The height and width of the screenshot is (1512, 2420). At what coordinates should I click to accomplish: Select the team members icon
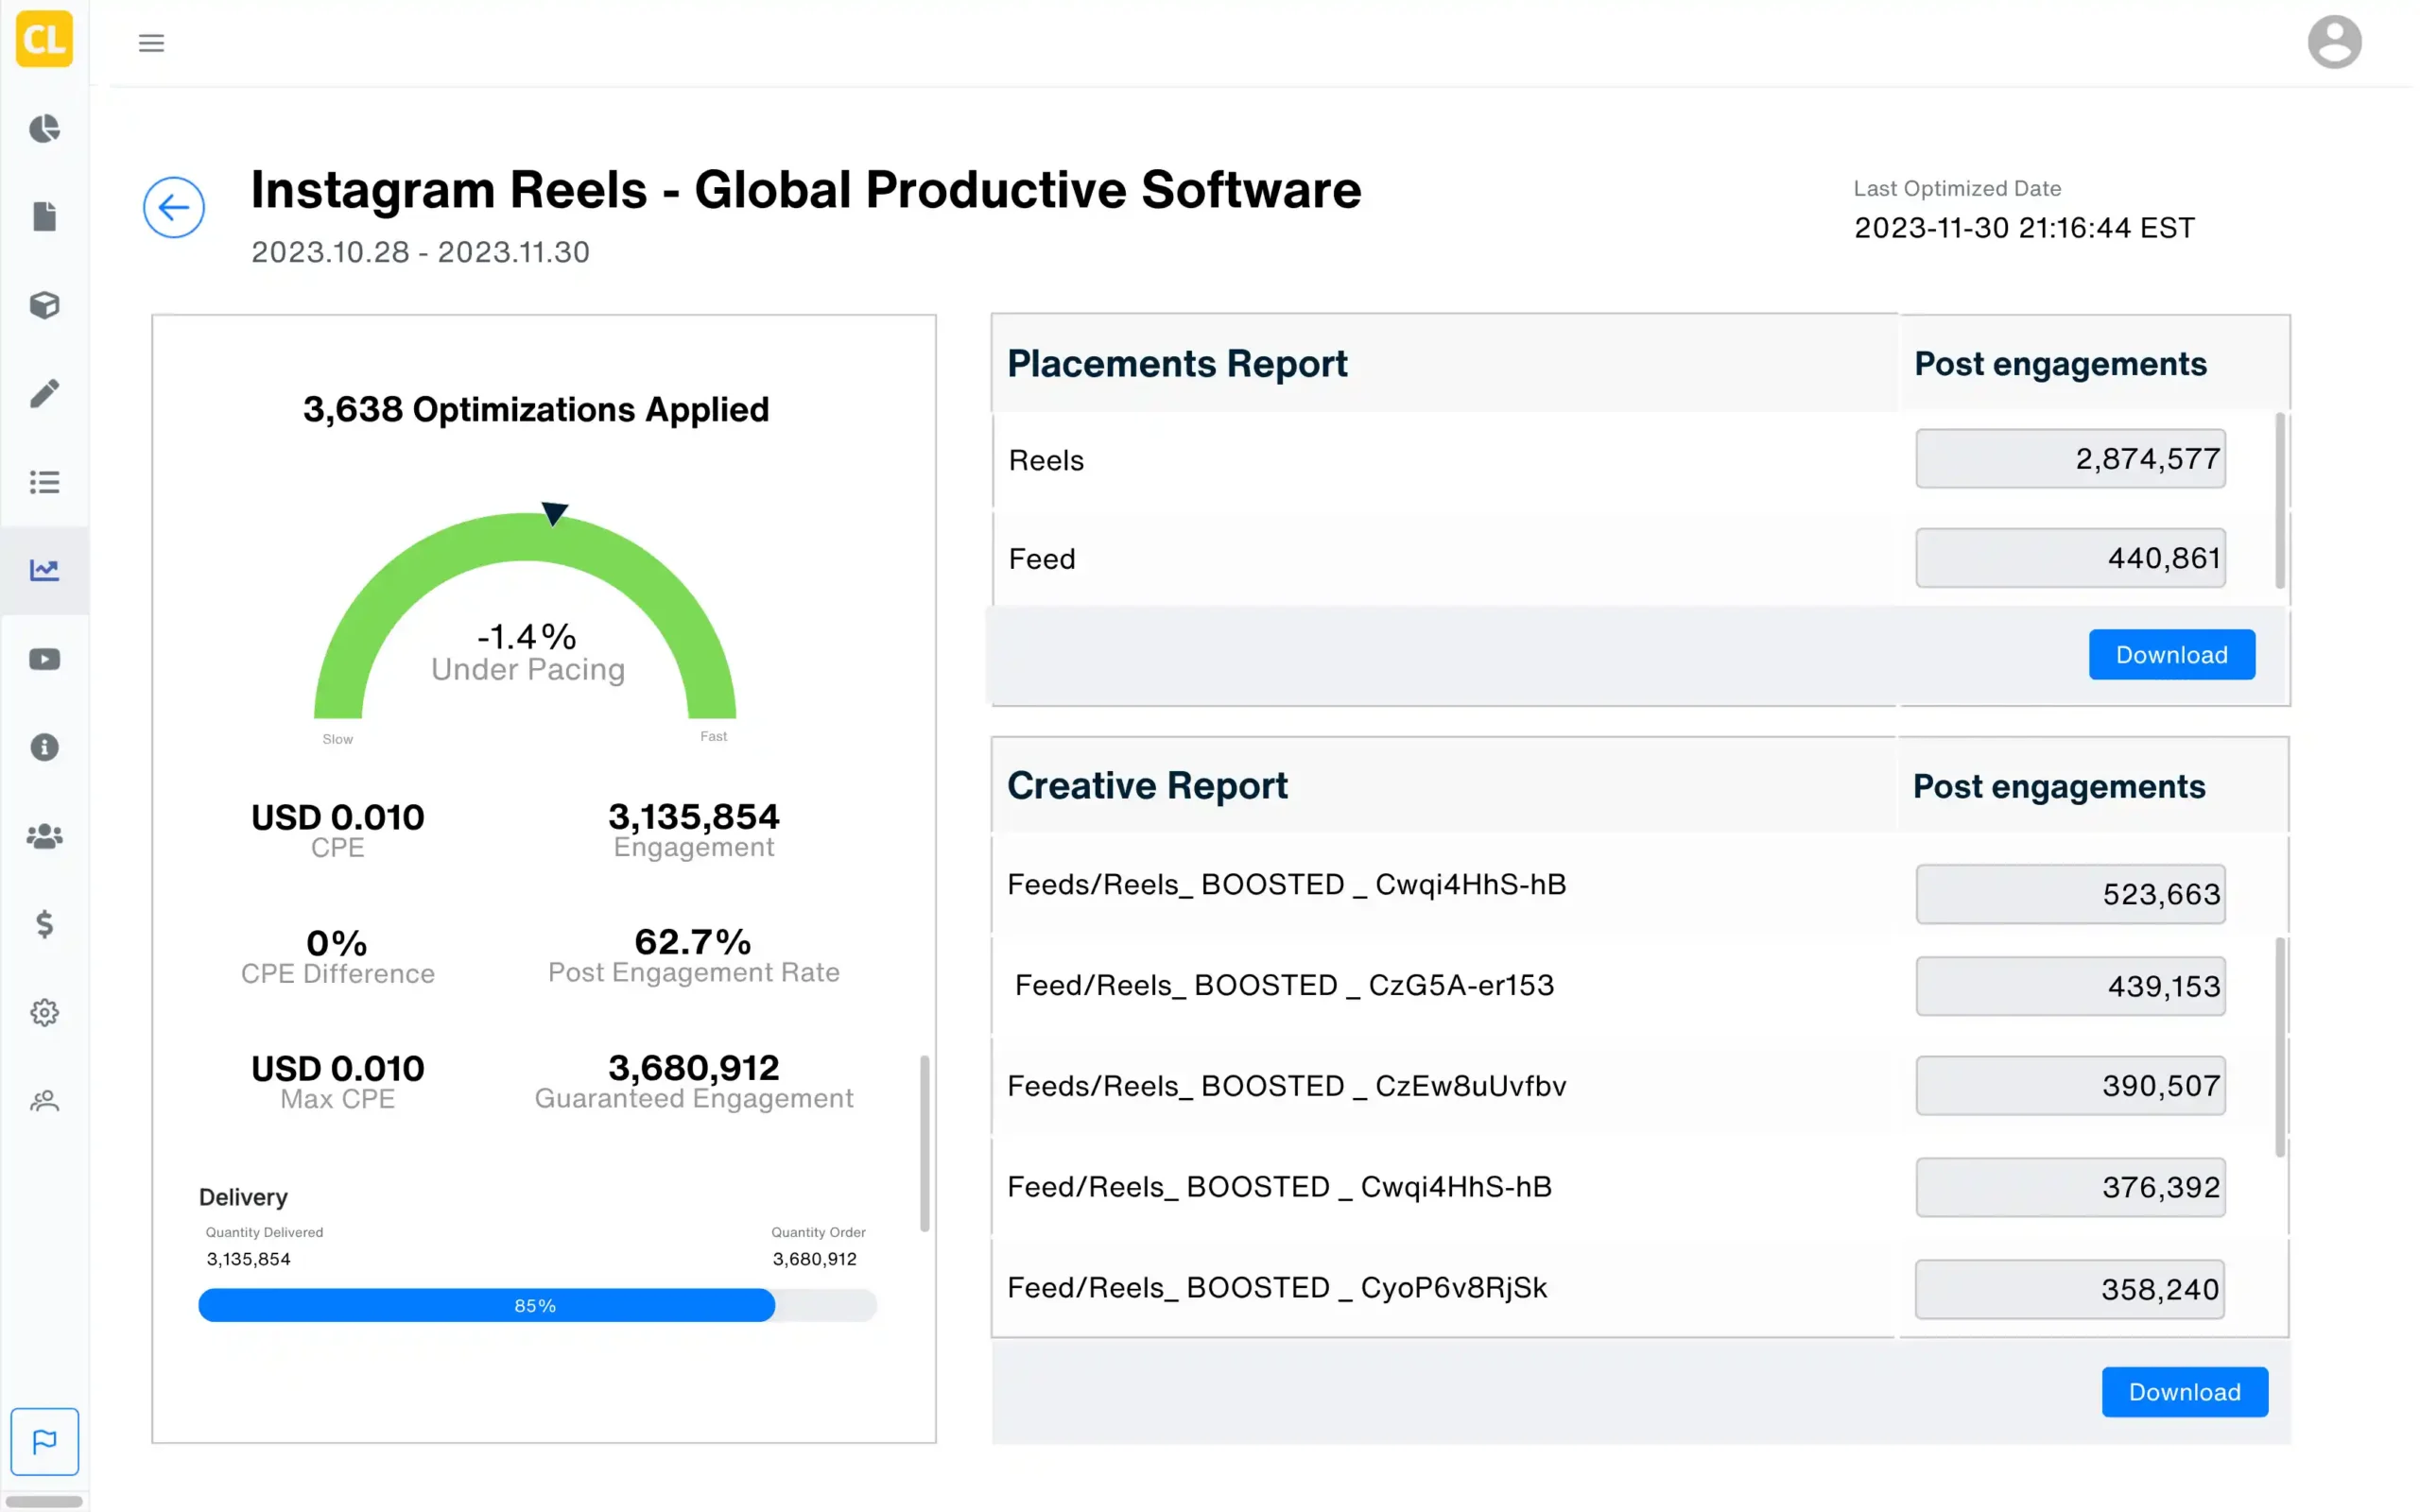point(44,836)
